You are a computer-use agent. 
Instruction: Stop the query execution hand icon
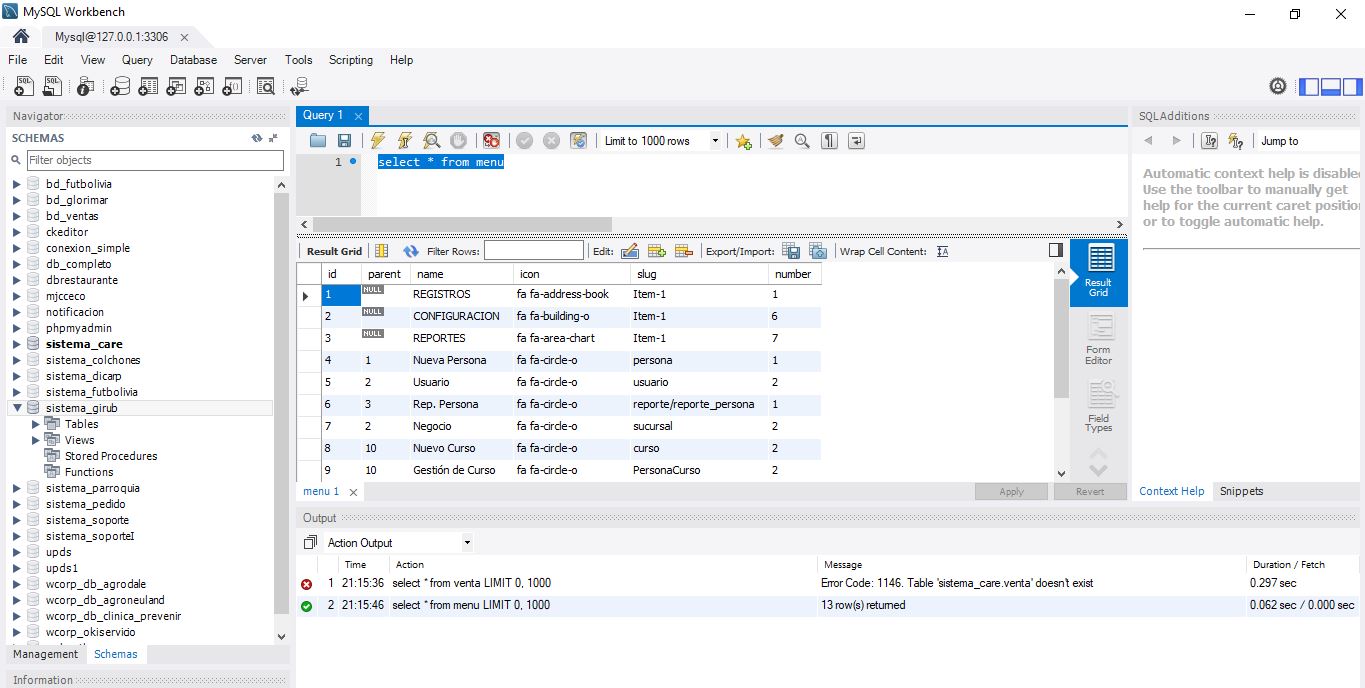pos(458,141)
